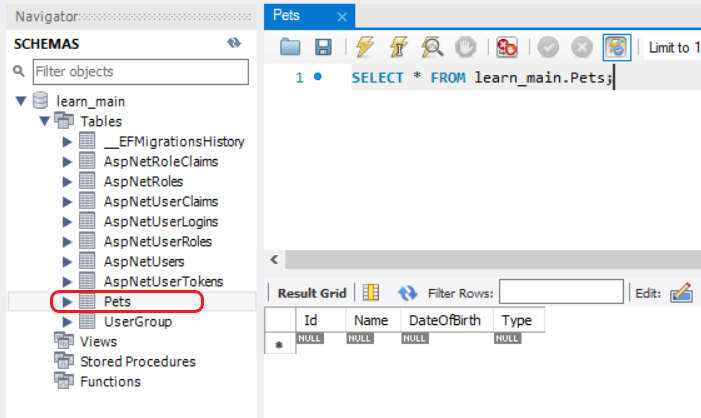The width and height of the screenshot is (701, 418).
Task: Click the Stop execution hand icon
Action: click(x=464, y=47)
